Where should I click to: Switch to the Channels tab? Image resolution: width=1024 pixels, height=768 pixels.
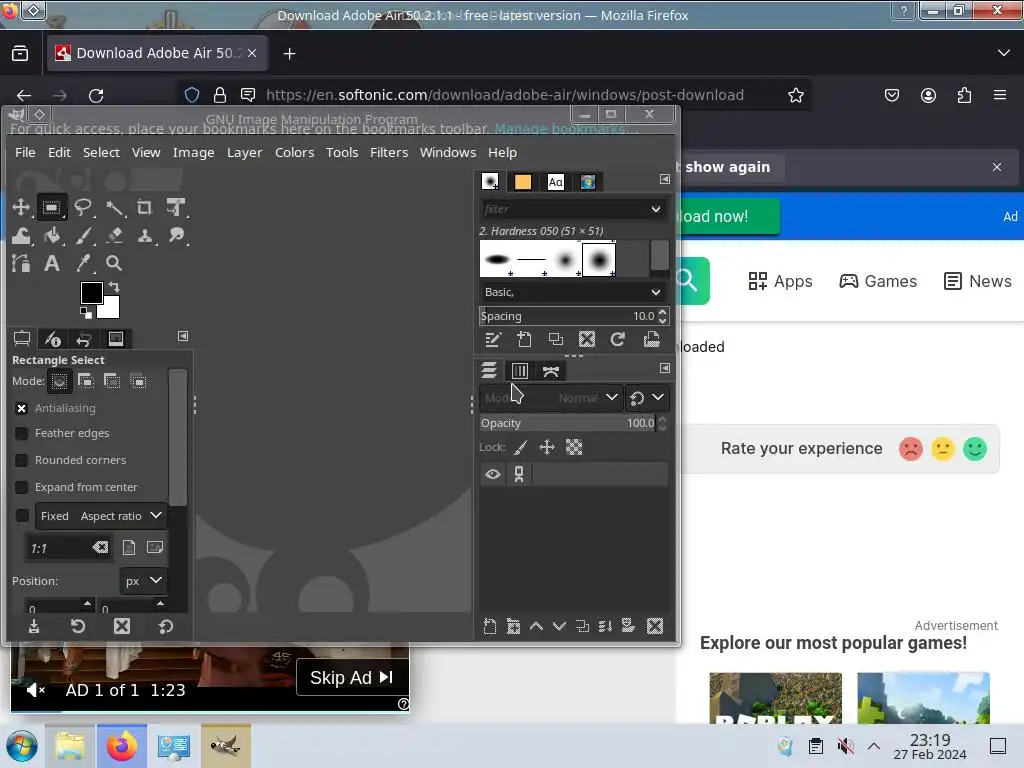(x=520, y=371)
